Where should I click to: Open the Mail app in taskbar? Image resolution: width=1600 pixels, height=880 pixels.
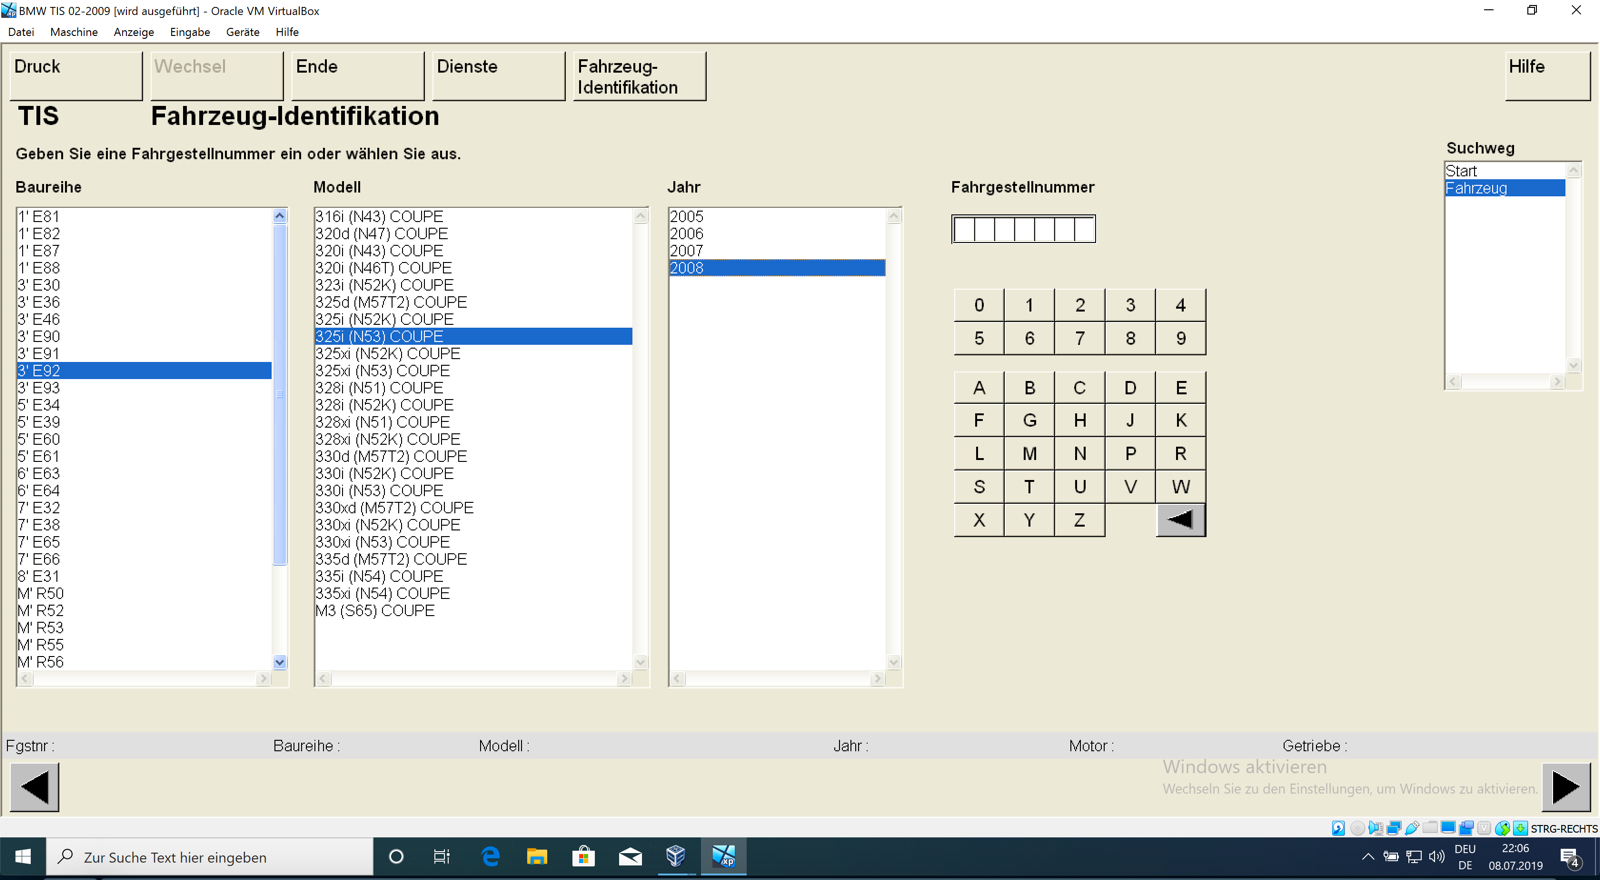630,857
